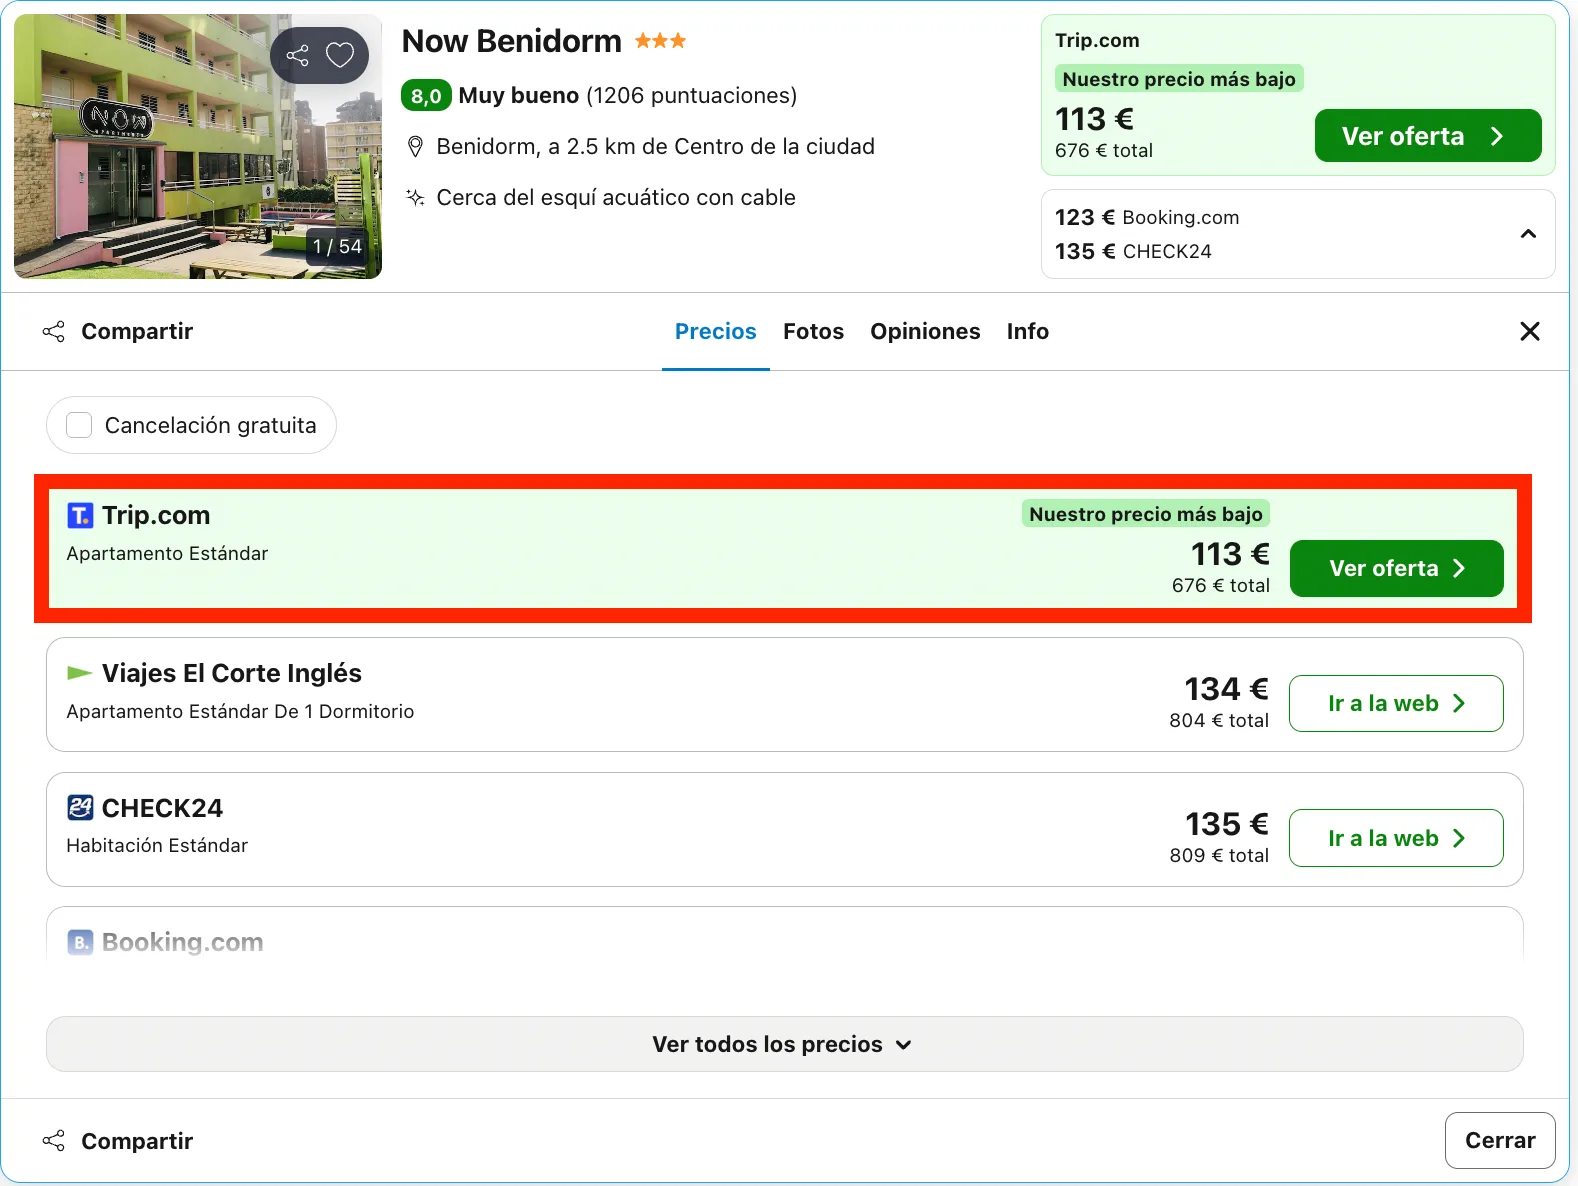1578x1186 pixels.
Task: Click the bottom Compartir share icon
Action: 54,1141
